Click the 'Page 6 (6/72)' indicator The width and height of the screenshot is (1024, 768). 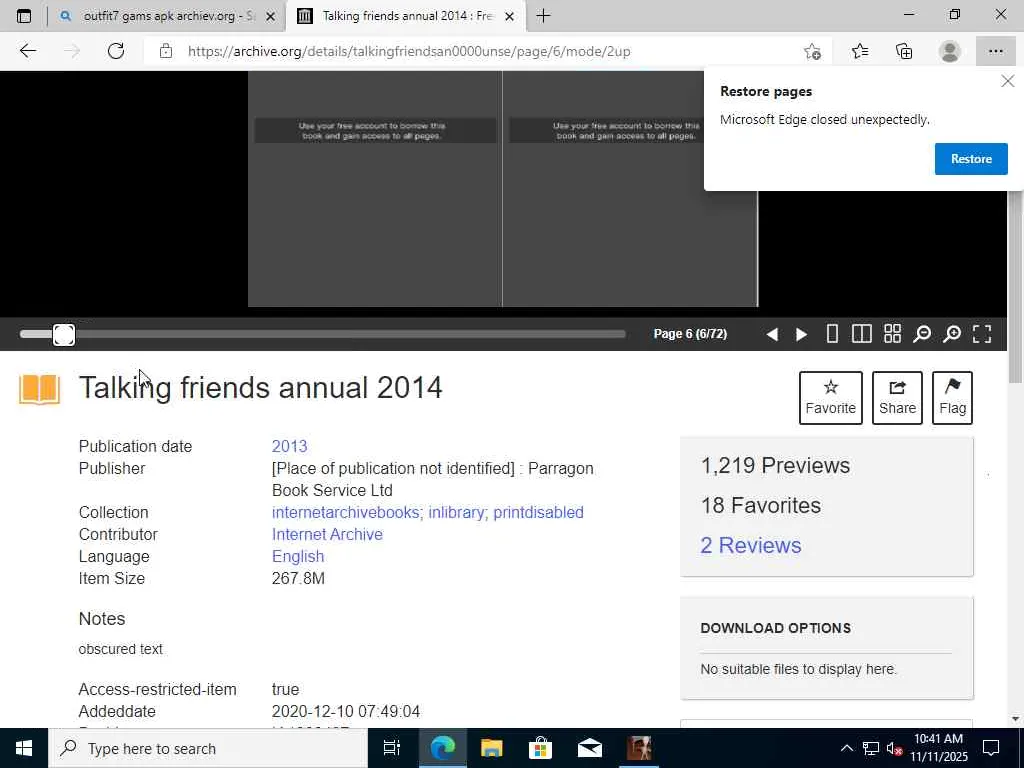coord(690,334)
